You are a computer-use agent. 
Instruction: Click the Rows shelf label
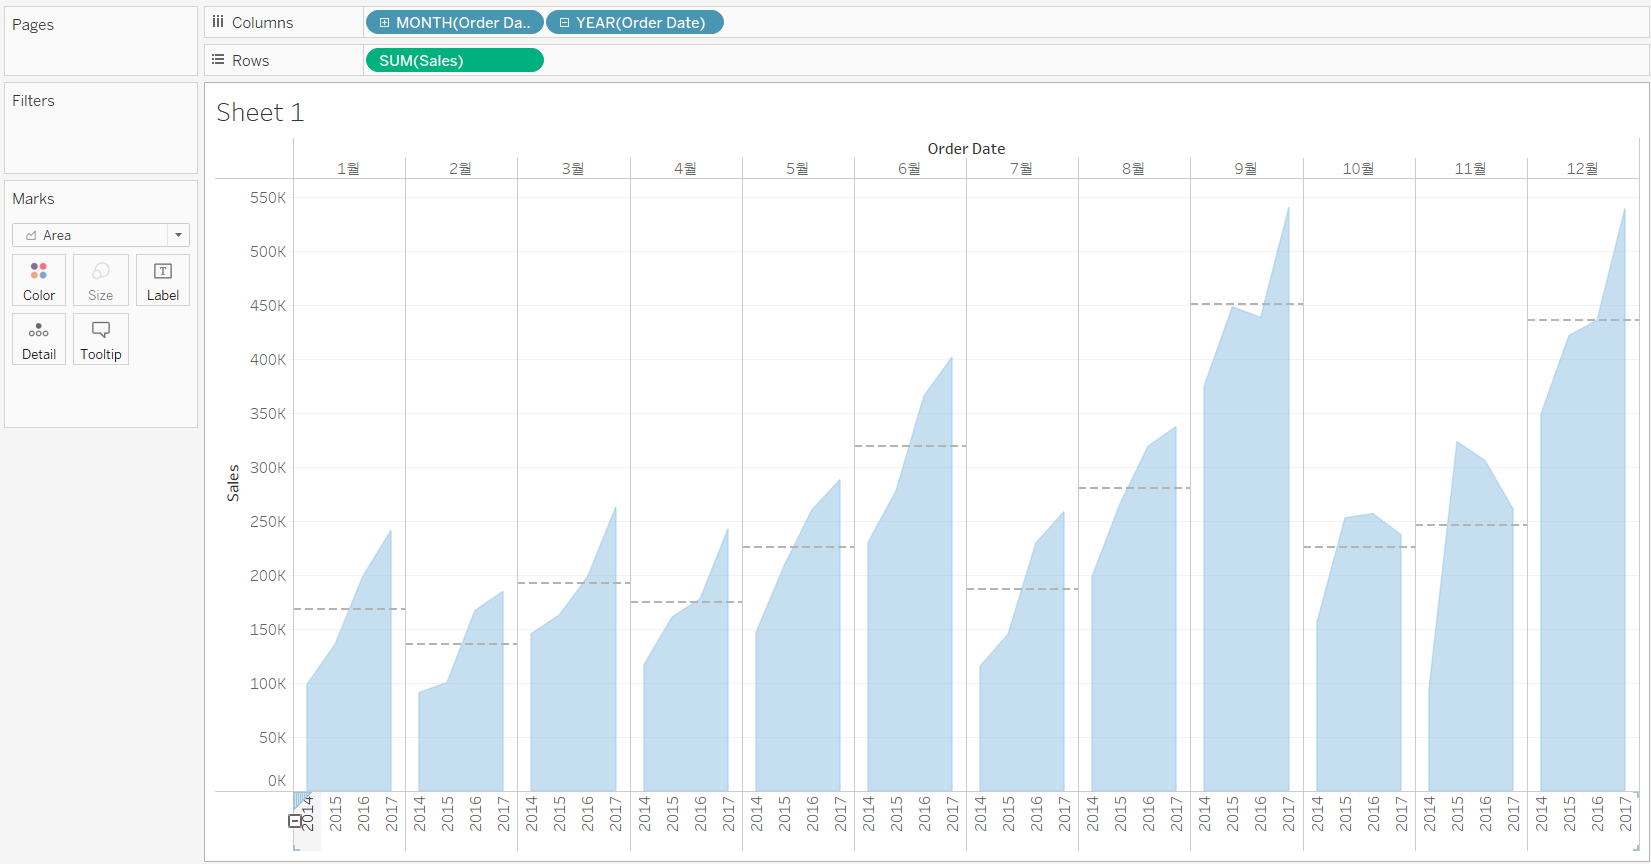tap(251, 60)
